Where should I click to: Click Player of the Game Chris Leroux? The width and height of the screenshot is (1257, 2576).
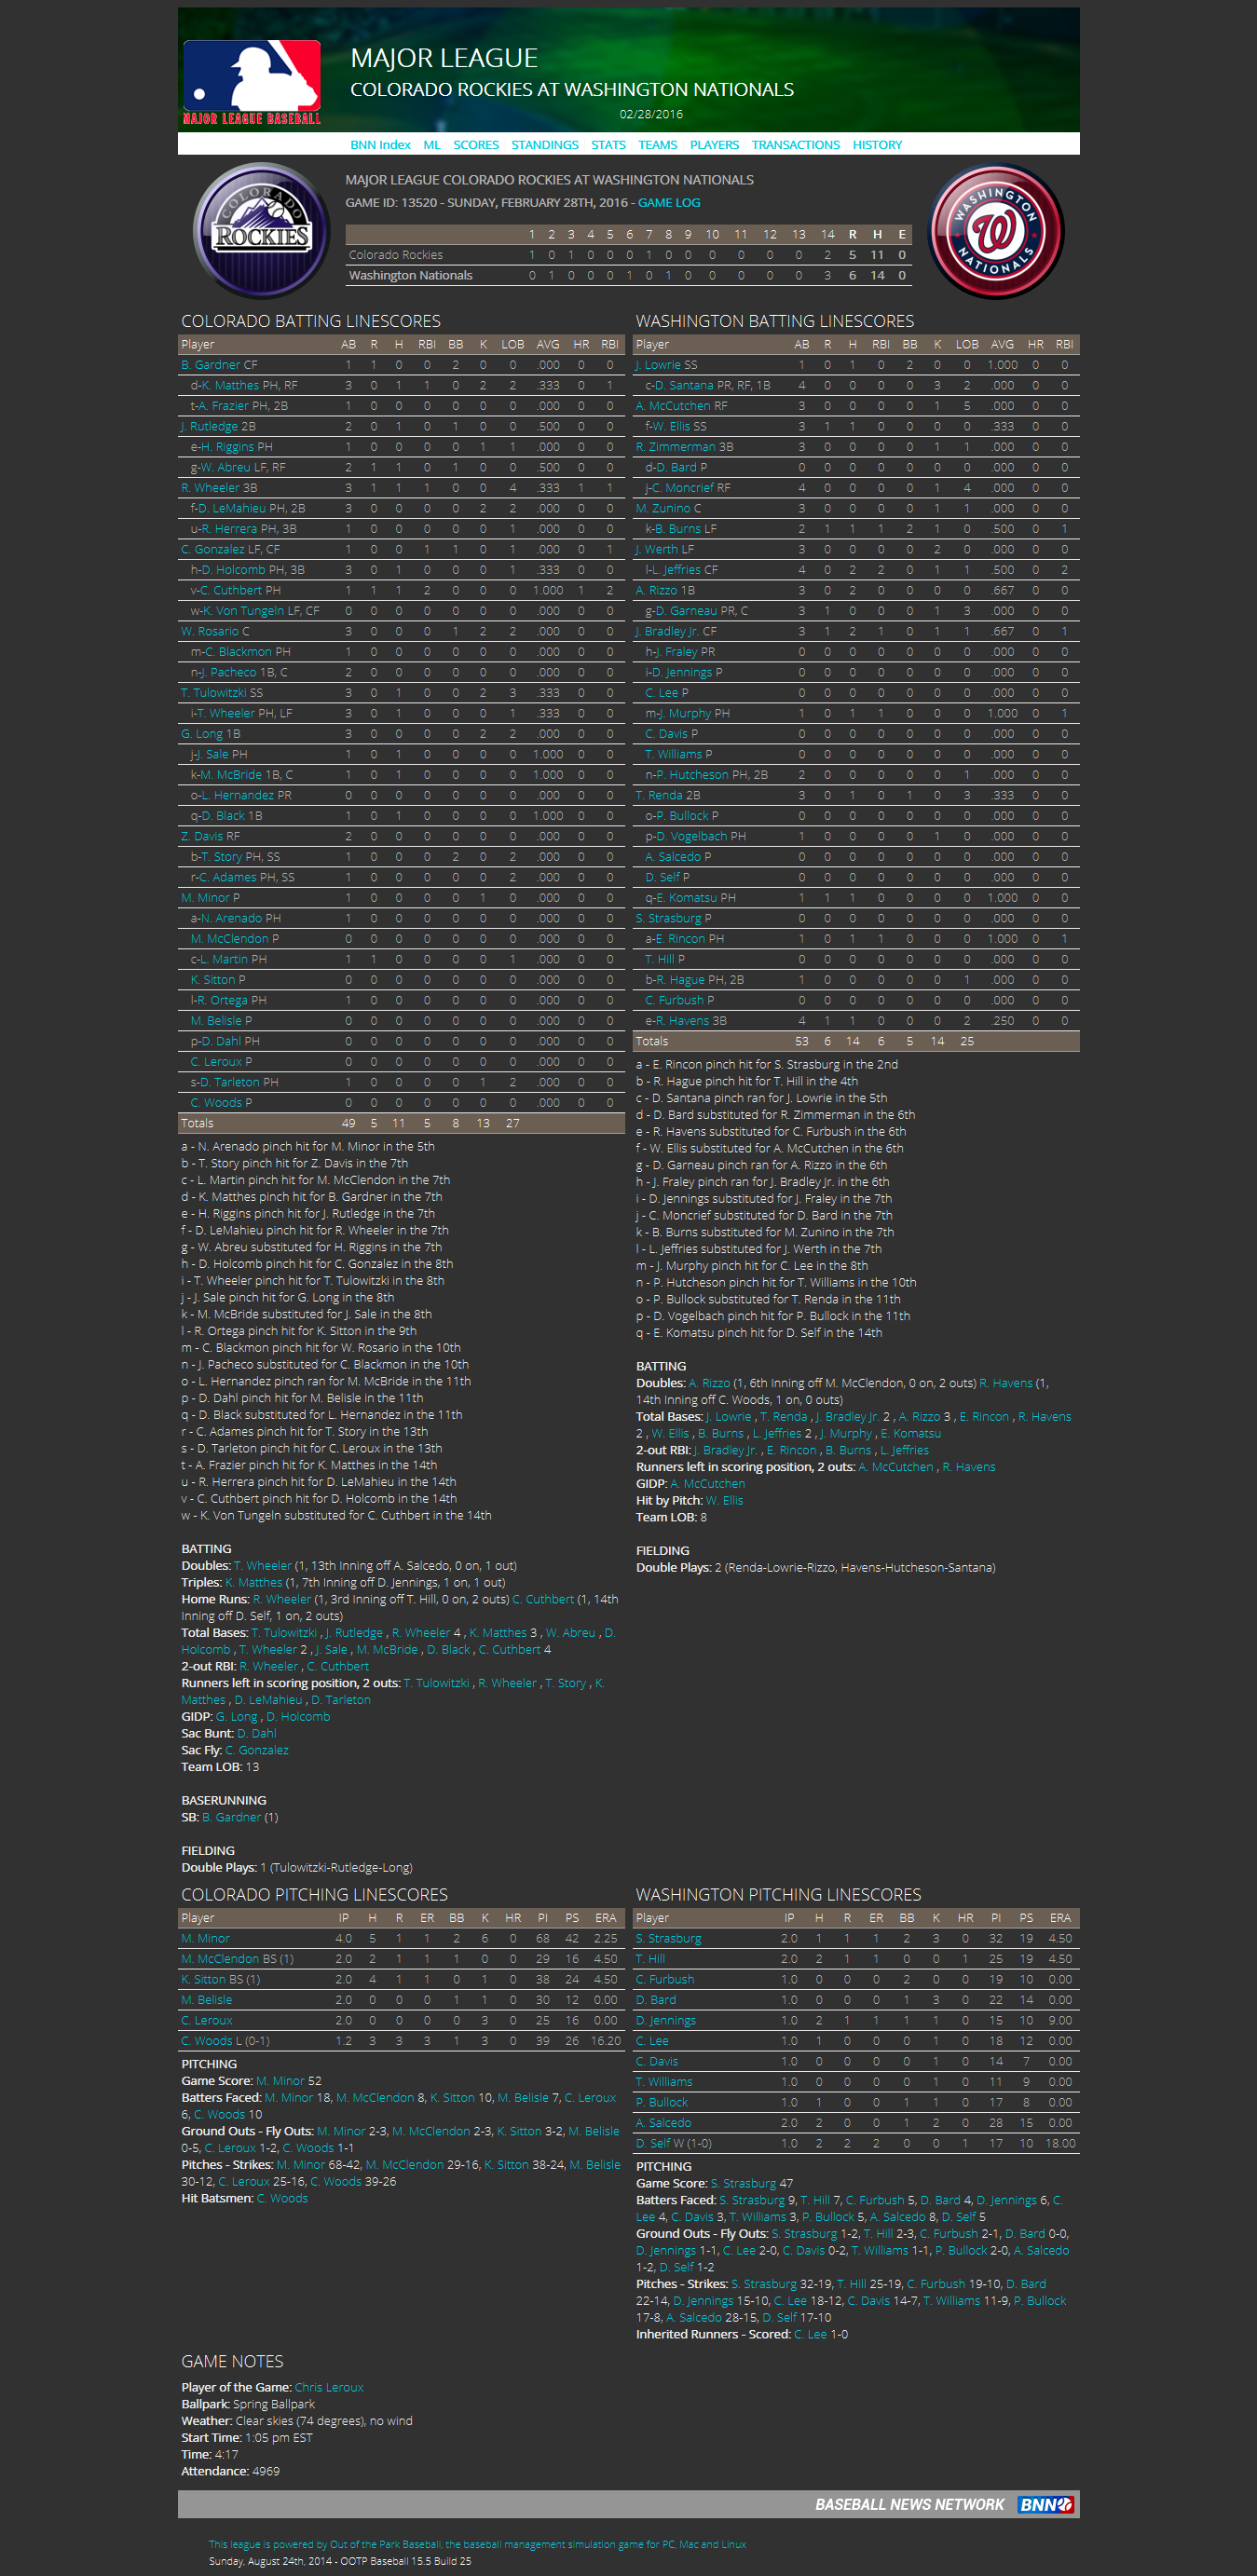point(328,2387)
